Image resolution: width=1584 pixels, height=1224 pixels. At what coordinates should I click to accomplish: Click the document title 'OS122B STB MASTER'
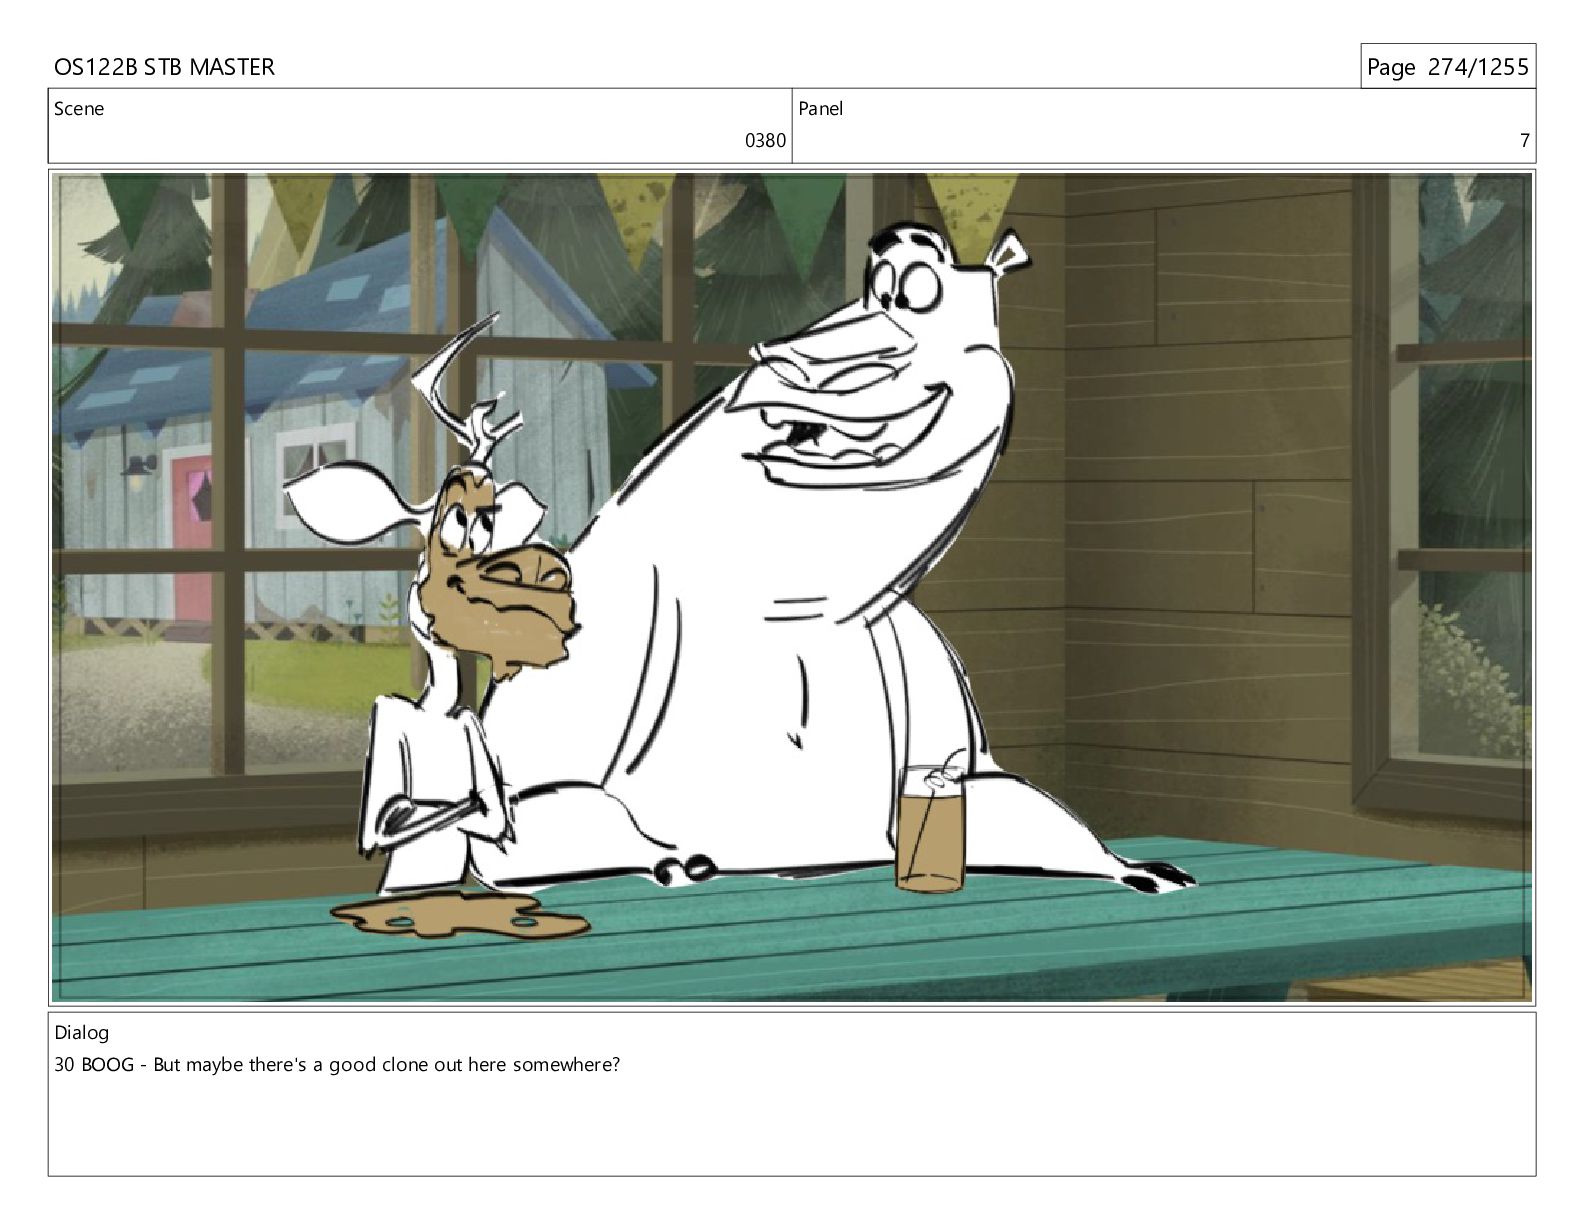click(164, 67)
